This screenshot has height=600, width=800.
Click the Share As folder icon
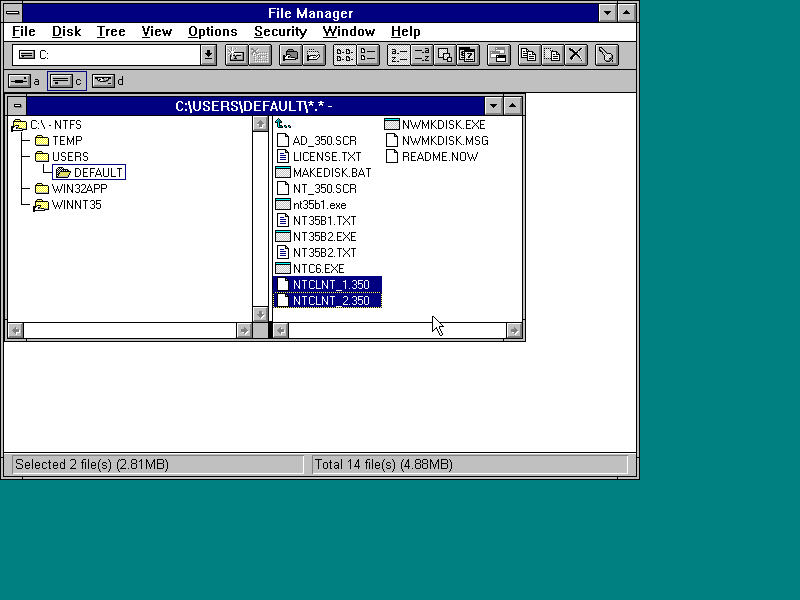click(x=291, y=55)
